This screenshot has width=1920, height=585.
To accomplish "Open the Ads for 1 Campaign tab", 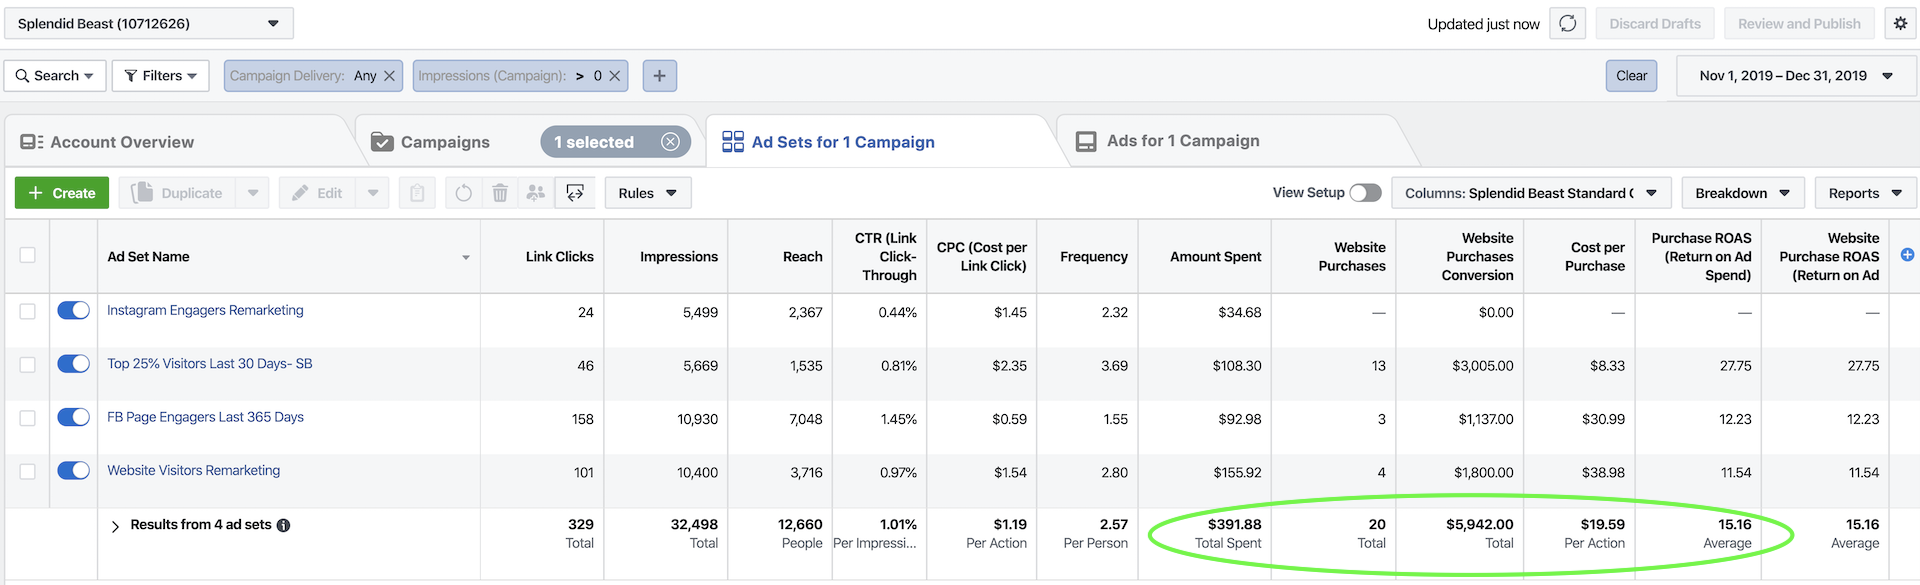I will pos(1182,141).
